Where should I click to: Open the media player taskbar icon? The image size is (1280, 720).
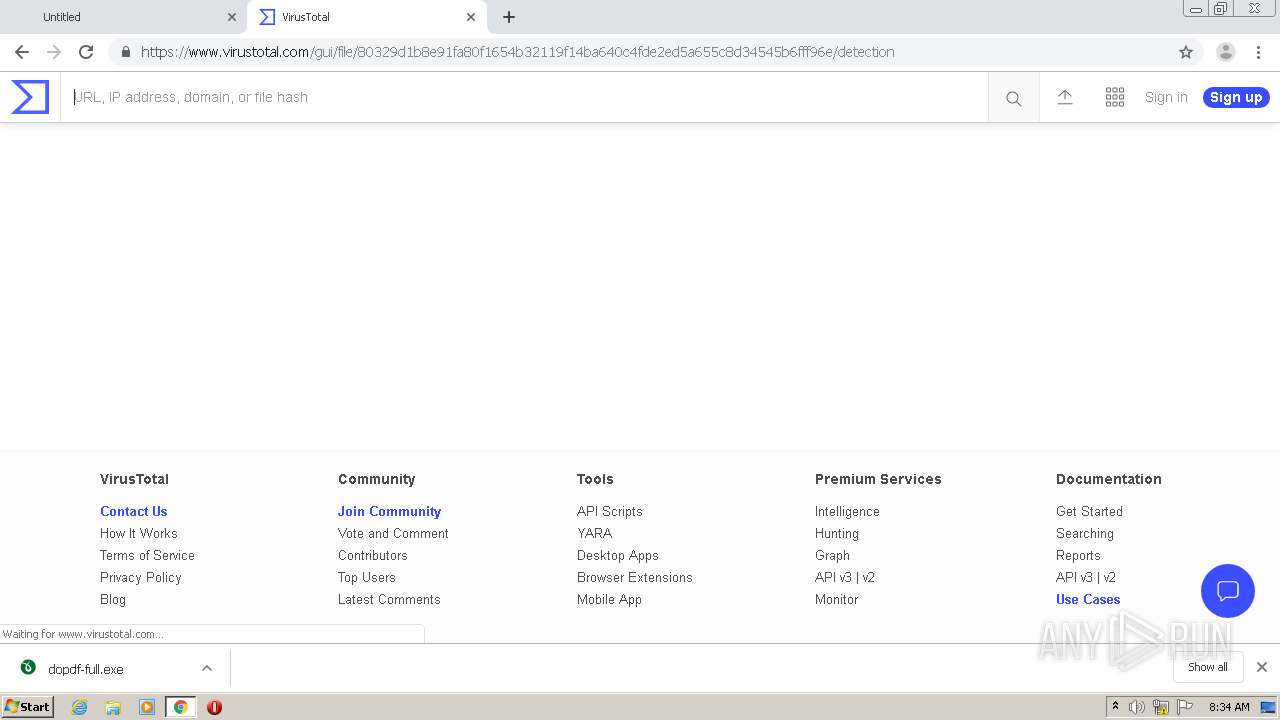(147, 707)
